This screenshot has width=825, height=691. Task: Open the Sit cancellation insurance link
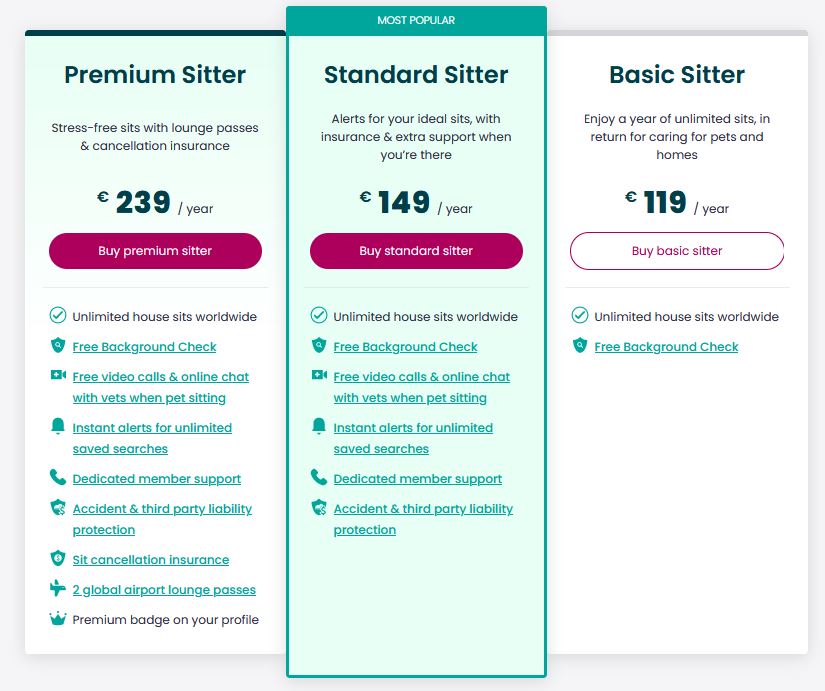151,560
